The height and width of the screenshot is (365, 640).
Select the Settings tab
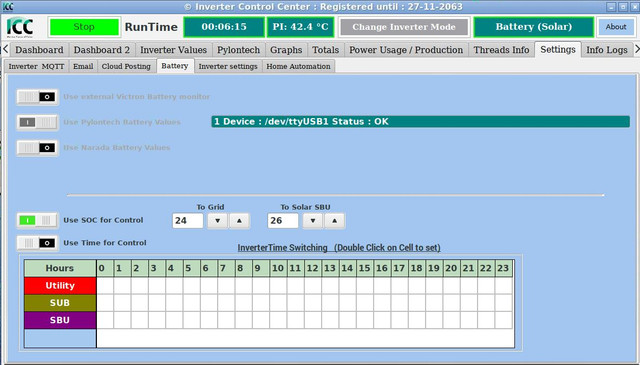558,49
